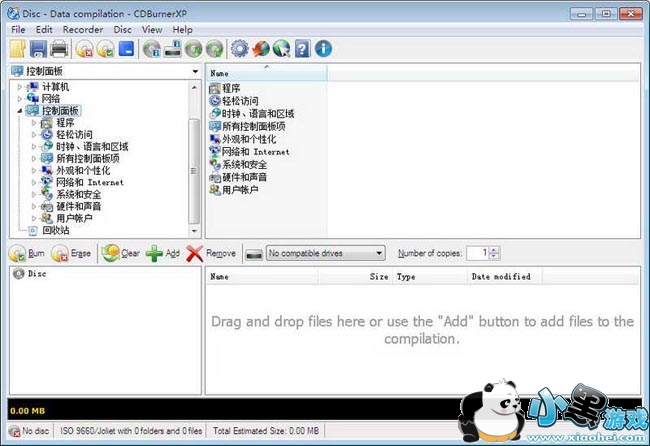650x446 pixels.
Task: Sort compilation by Size column header
Action: (x=355, y=277)
